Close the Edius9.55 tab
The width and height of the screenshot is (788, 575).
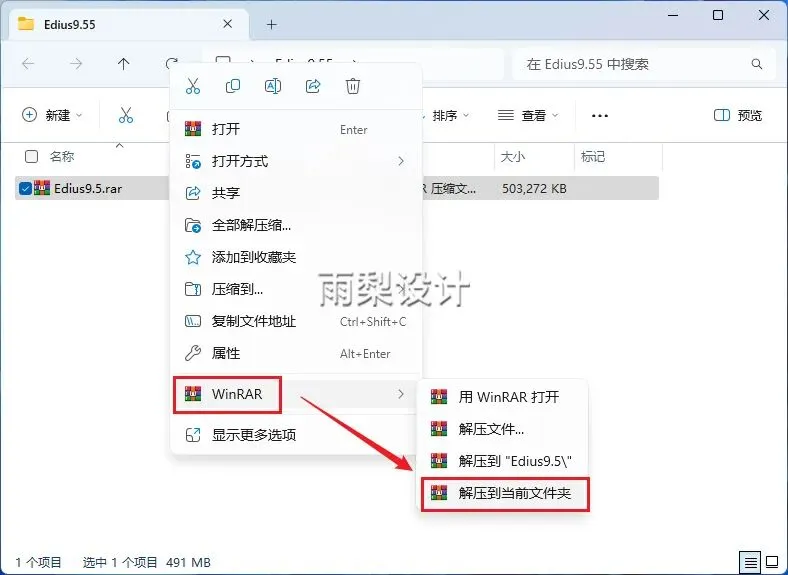coord(227,24)
